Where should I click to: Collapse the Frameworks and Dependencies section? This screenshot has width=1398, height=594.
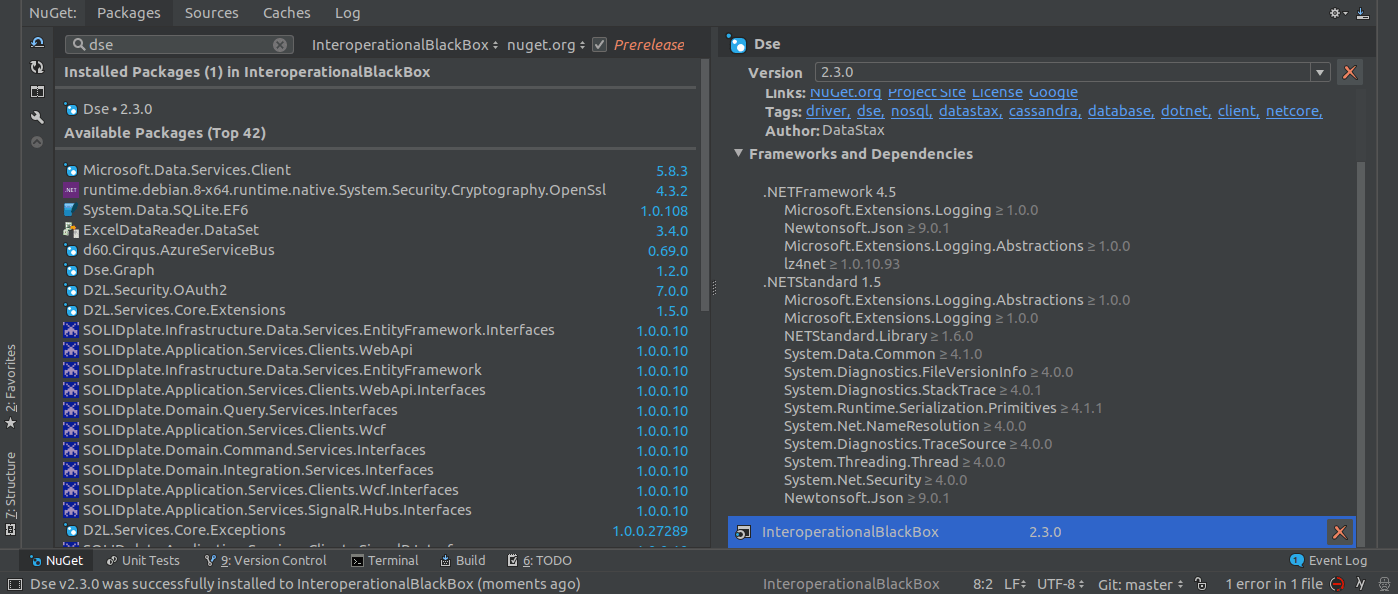click(x=737, y=154)
